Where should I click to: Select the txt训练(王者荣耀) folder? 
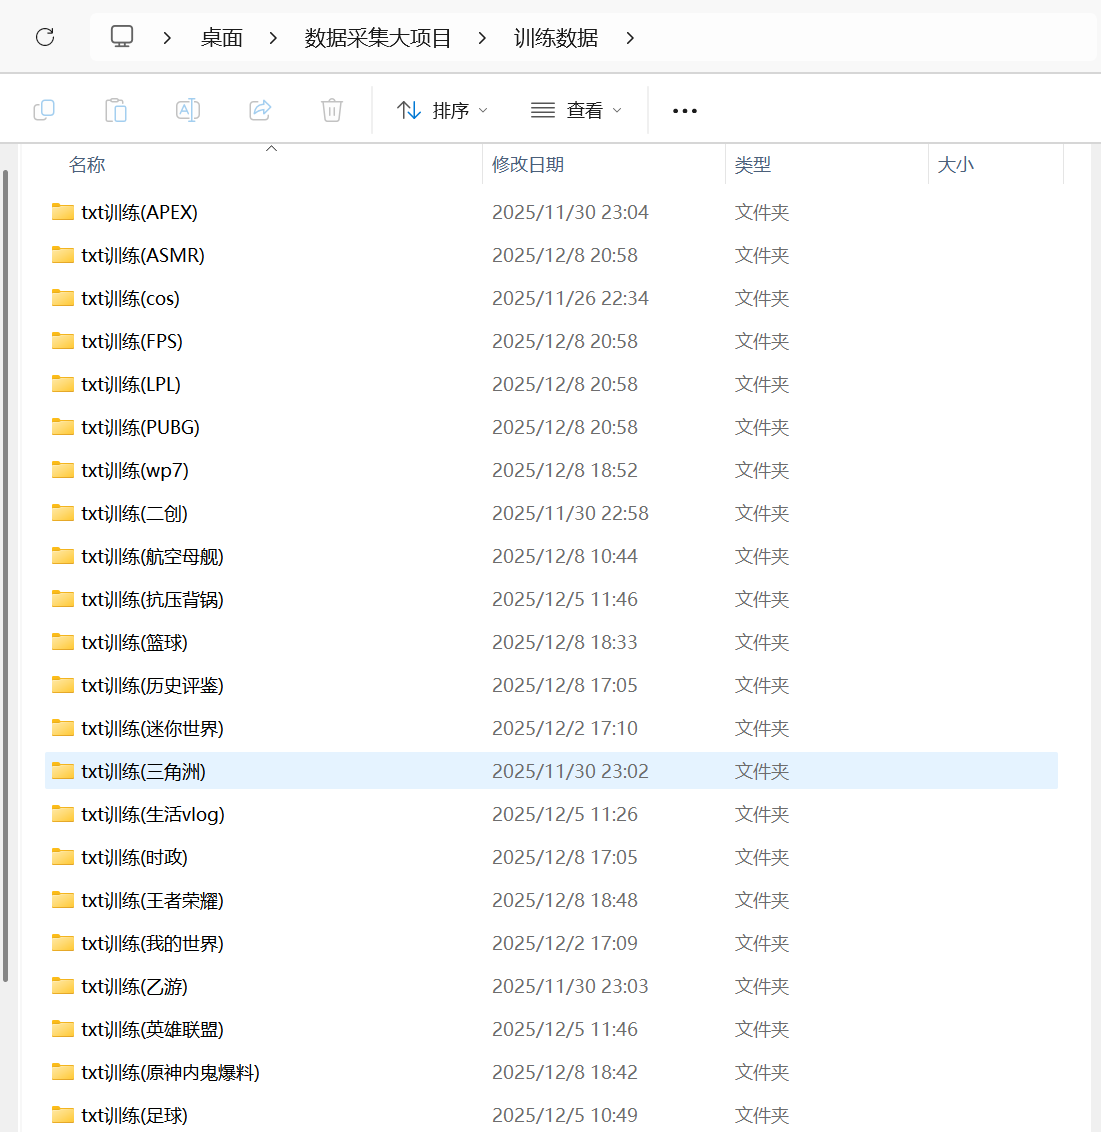[152, 899]
